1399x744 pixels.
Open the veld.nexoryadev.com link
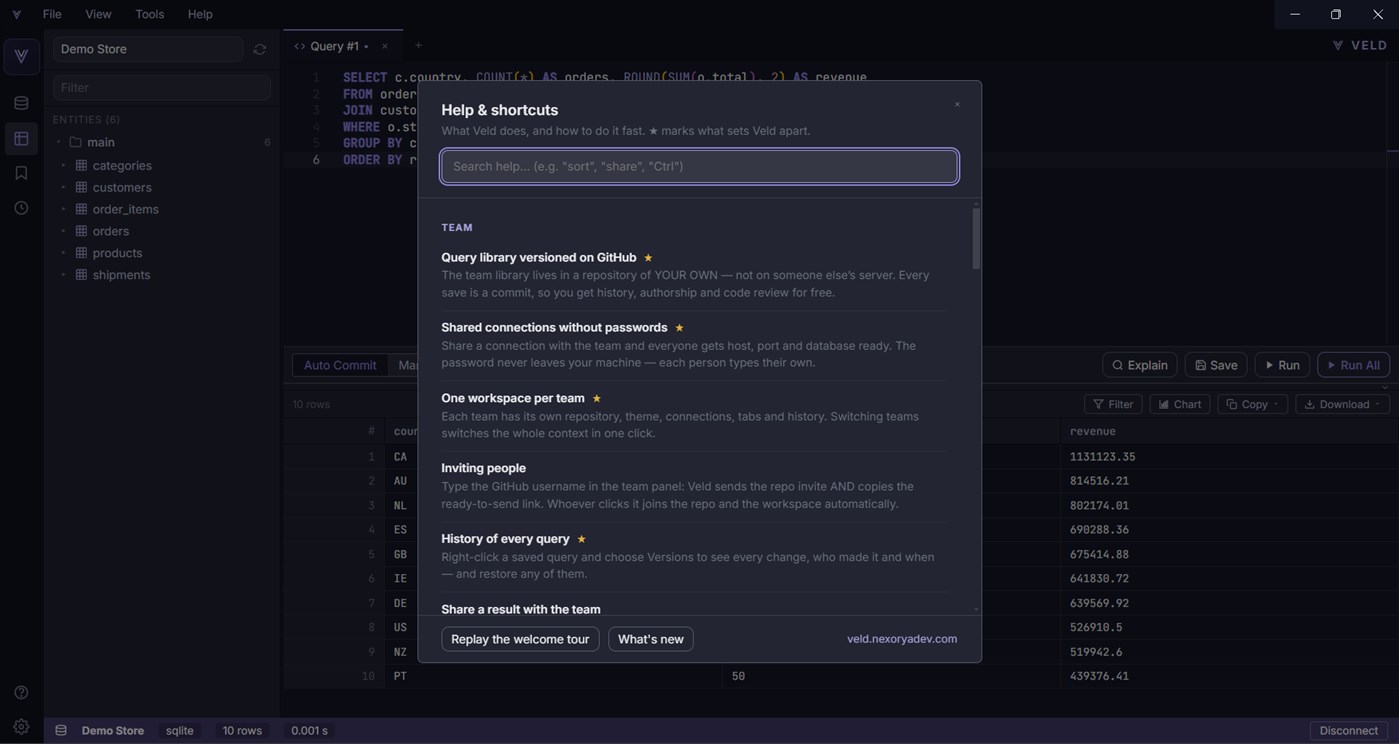coord(902,639)
